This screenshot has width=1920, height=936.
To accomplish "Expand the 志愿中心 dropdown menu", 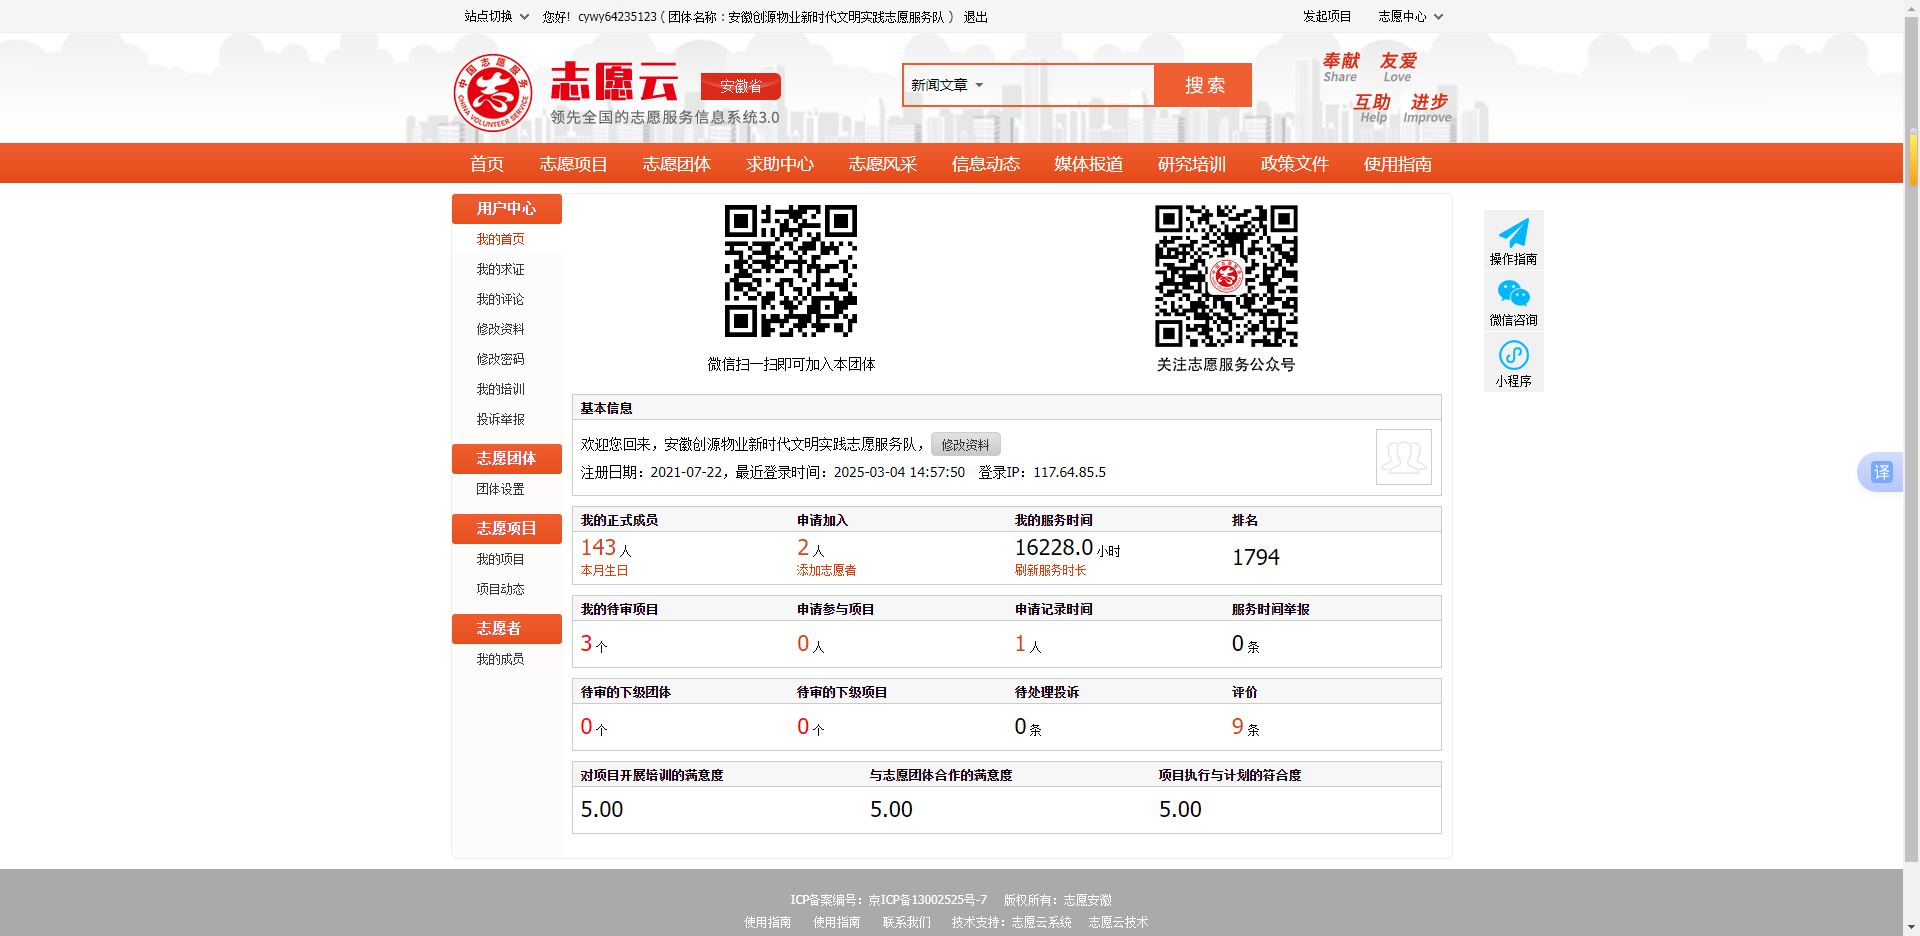I will tap(1411, 16).
